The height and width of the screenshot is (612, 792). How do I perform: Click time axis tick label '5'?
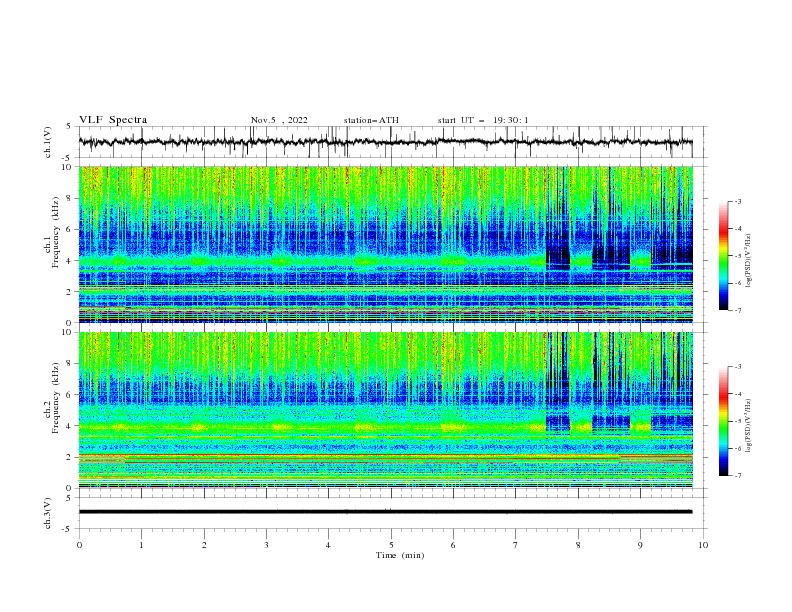391,545
